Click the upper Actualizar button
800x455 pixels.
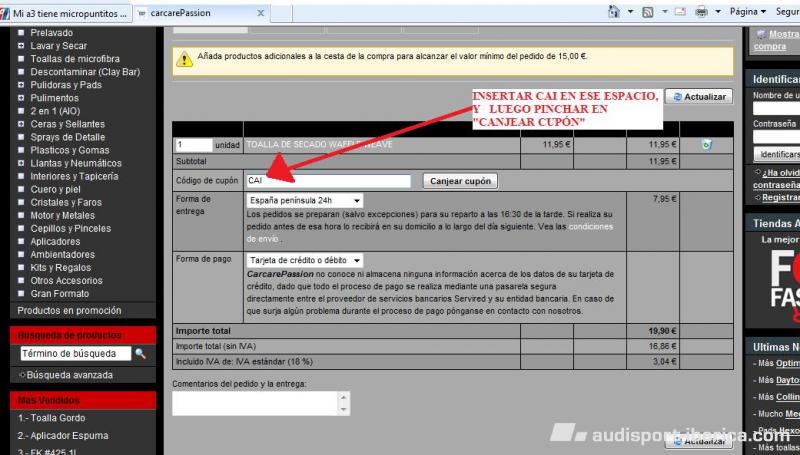point(699,97)
